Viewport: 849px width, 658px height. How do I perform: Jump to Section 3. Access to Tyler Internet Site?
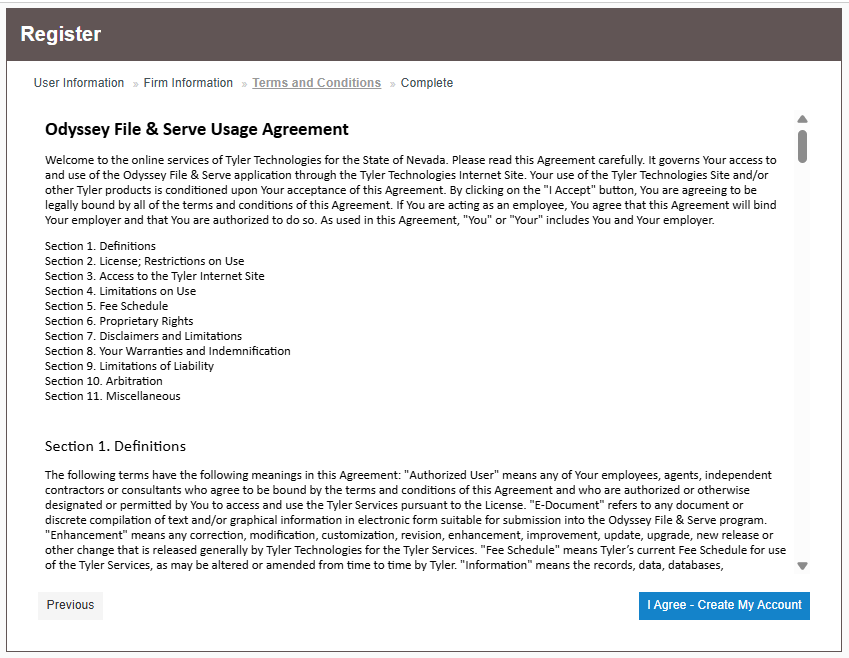[154, 276]
